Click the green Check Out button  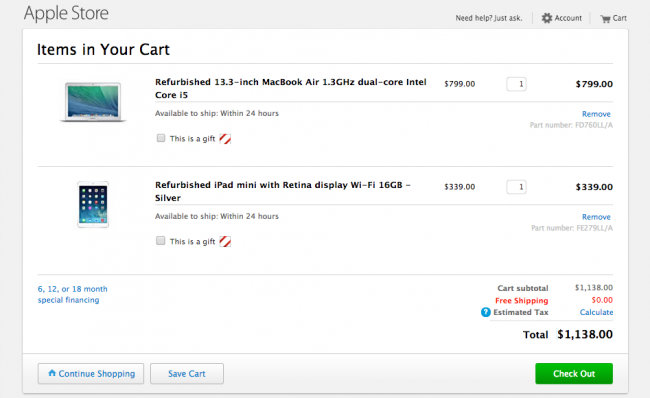pyautogui.click(x=574, y=374)
